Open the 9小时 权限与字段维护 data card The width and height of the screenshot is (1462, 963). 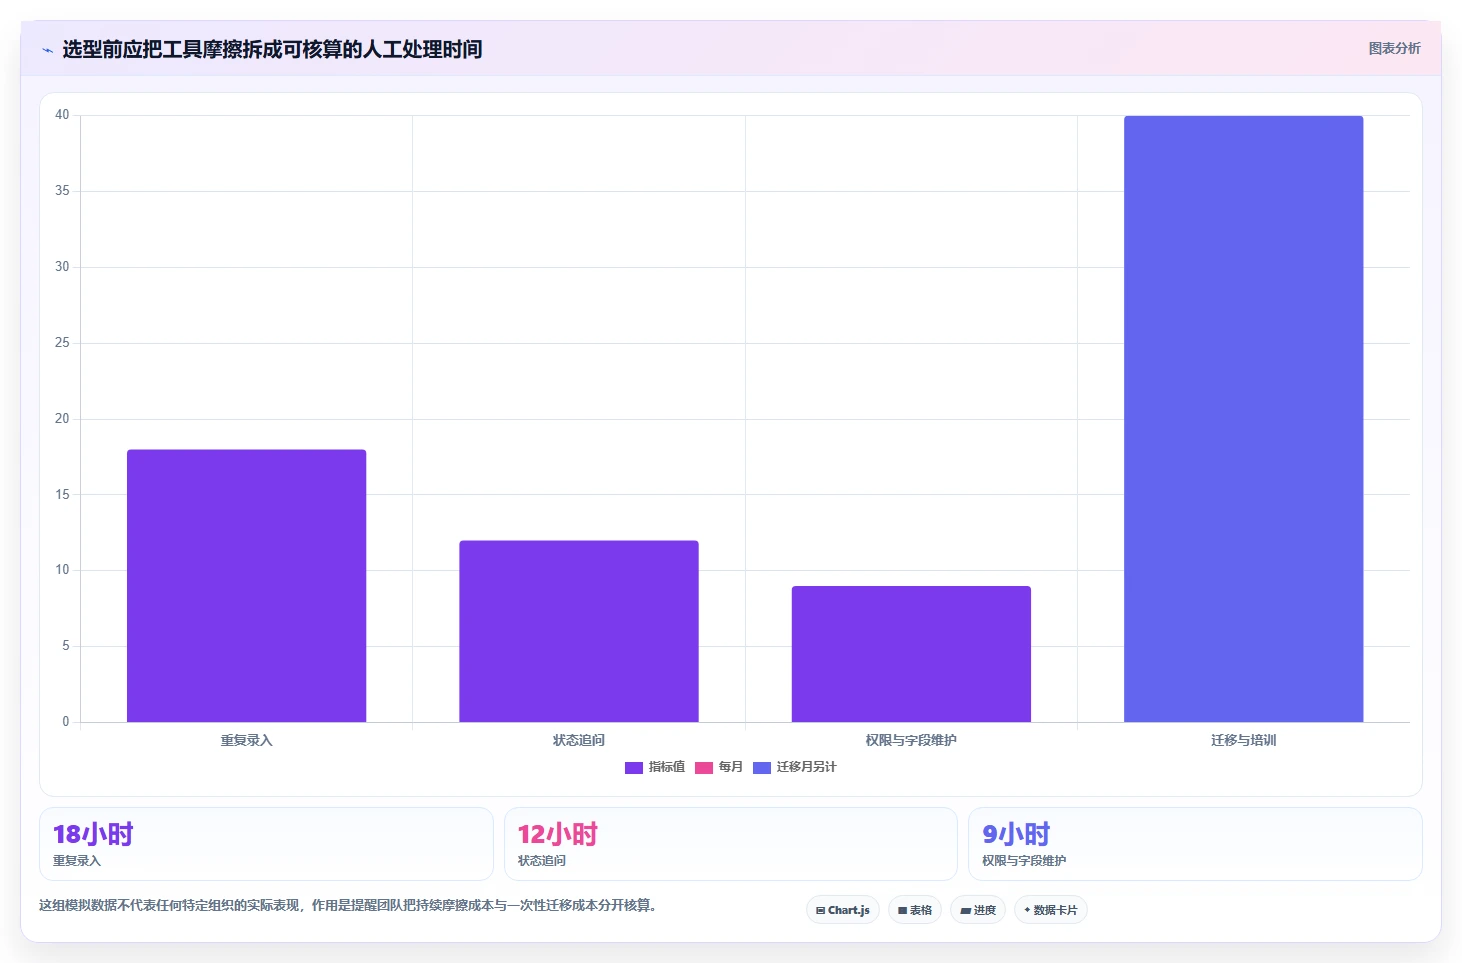[x=1195, y=844]
